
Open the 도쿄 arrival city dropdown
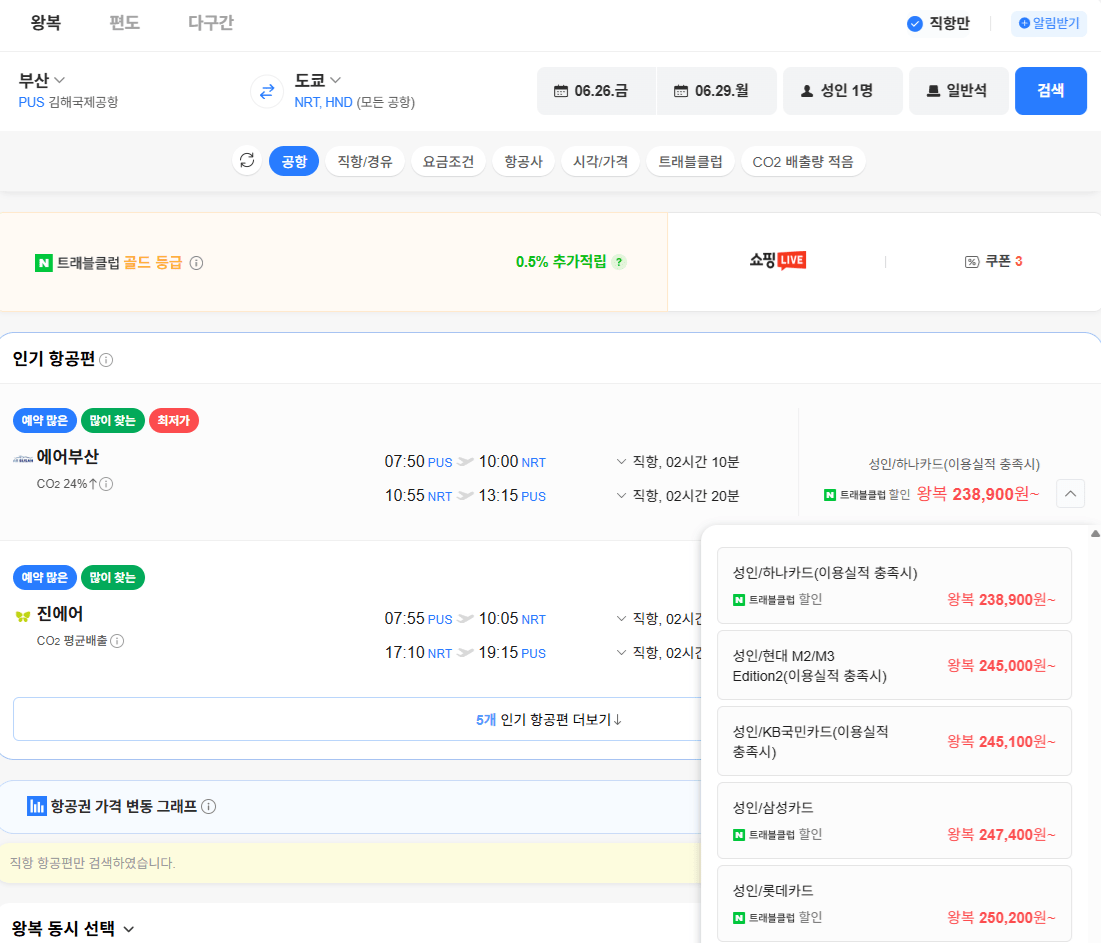tap(317, 80)
